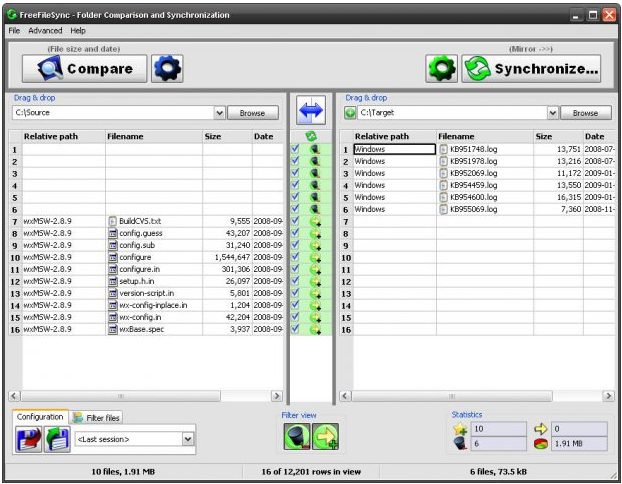Click size value 1,544,647
The width and height of the screenshot is (622, 484).
[x=232, y=257]
